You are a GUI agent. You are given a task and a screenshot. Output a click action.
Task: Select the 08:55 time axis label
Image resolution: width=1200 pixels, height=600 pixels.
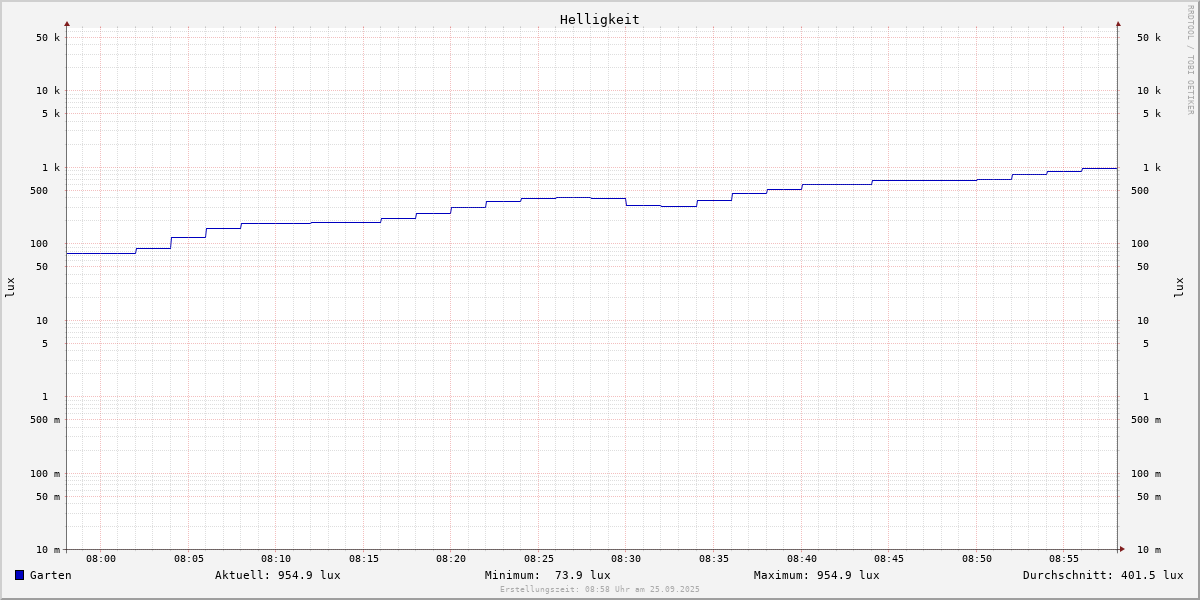click(x=1064, y=559)
